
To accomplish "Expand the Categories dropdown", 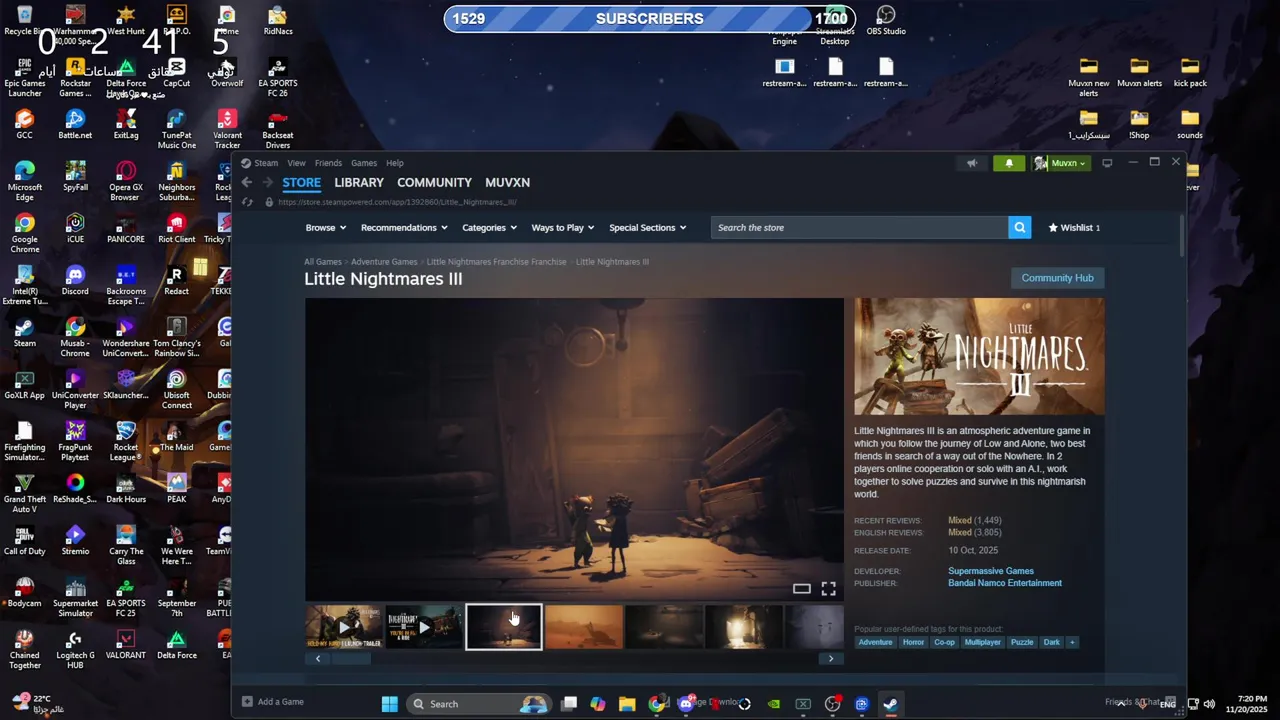I will pos(489,228).
